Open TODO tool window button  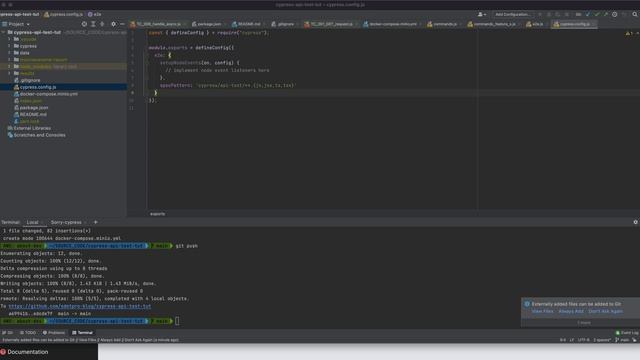pyautogui.click(x=28, y=333)
